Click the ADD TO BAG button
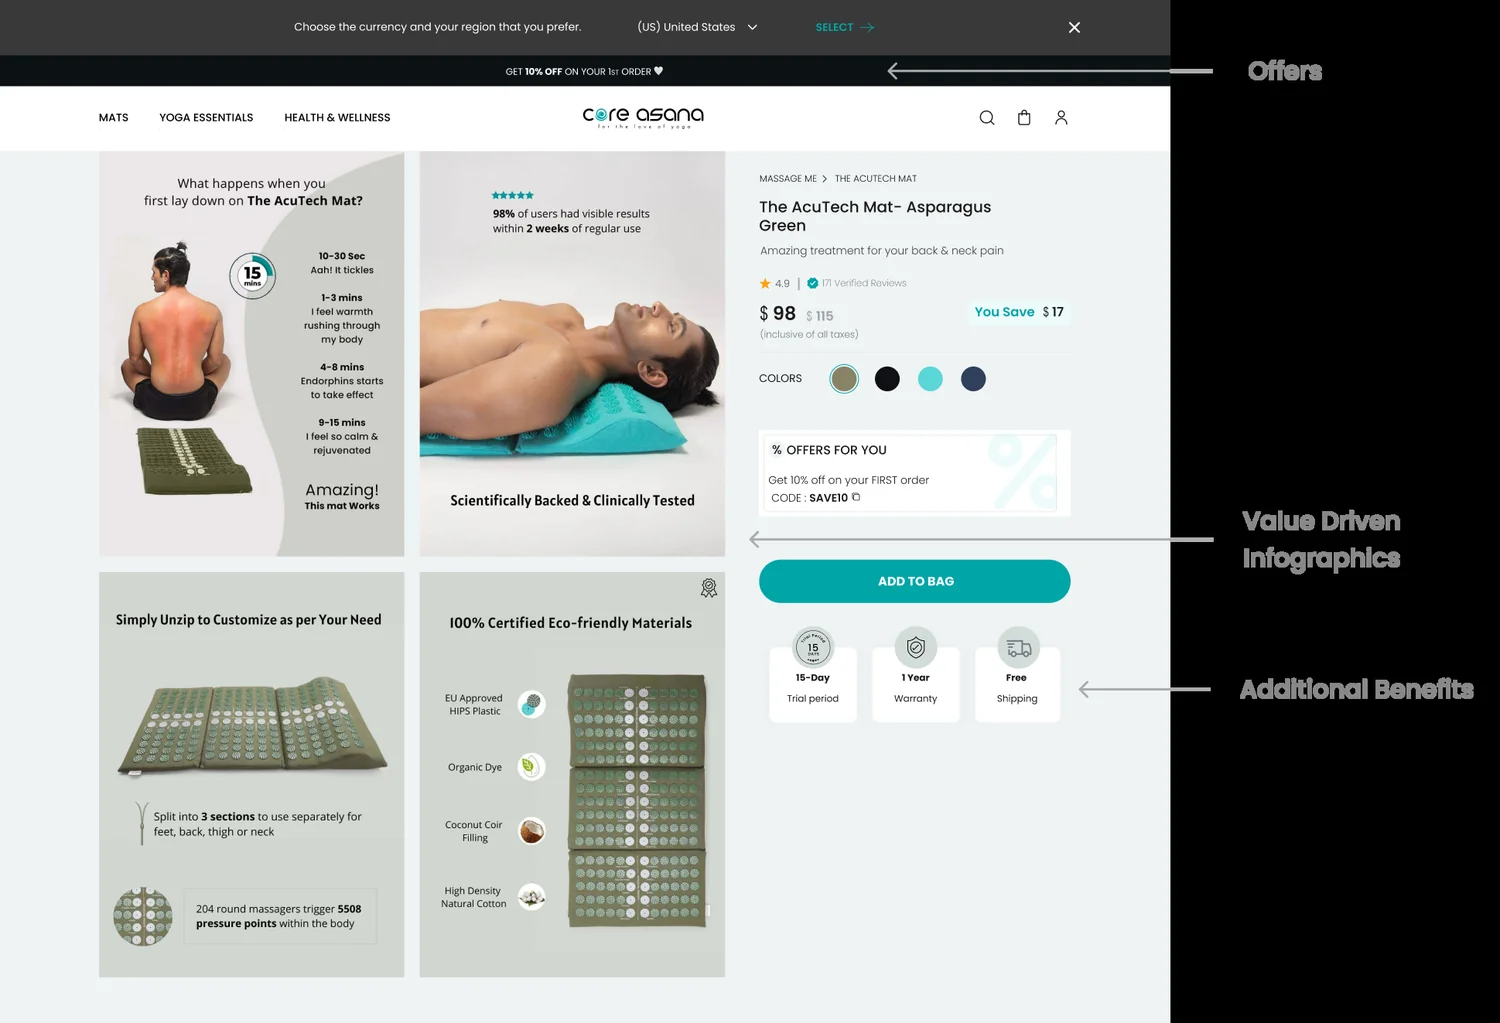The image size is (1500, 1023). [915, 581]
